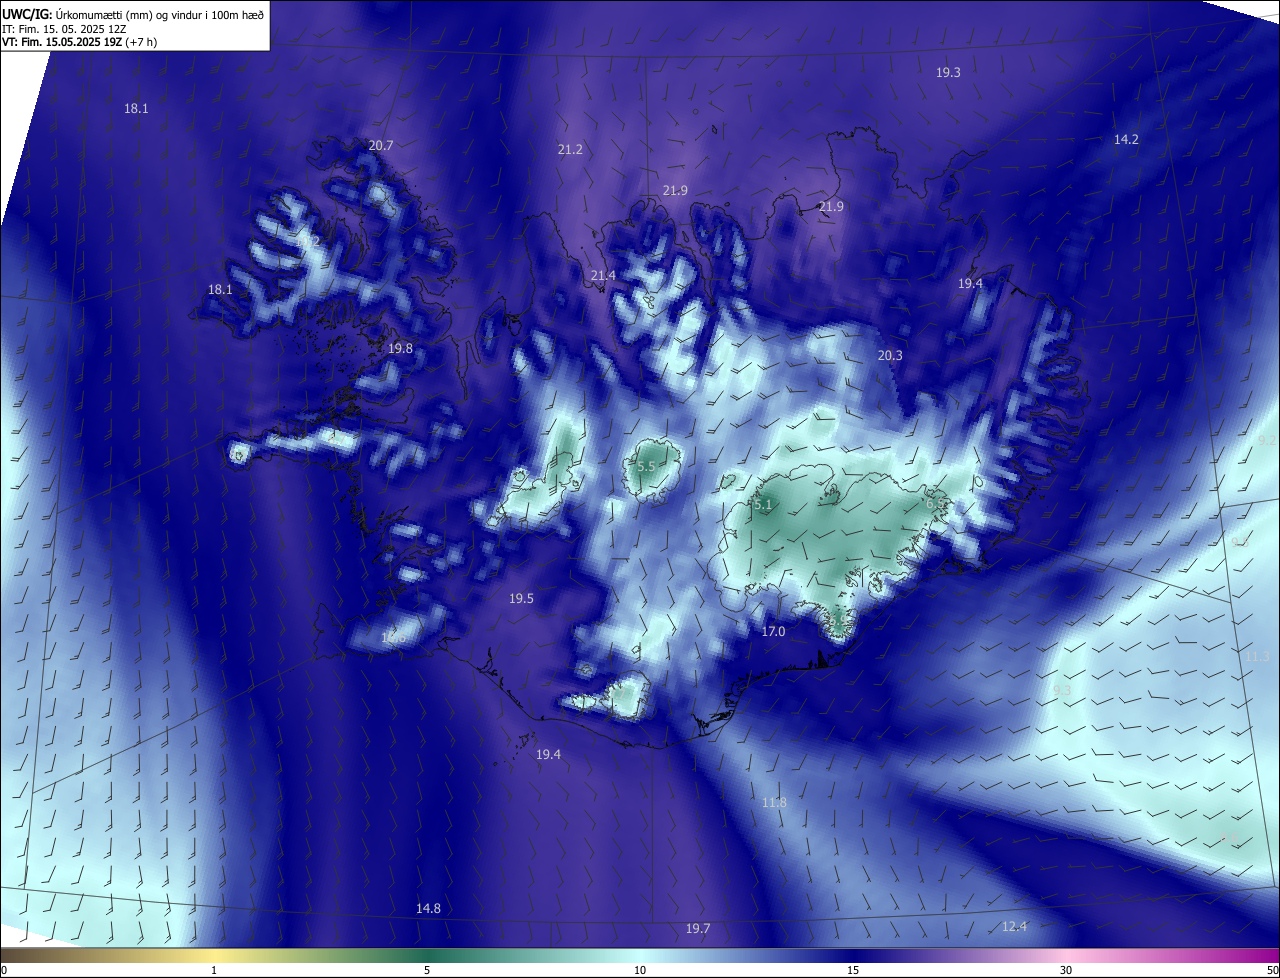Click the 20.7 value label on the map

[381, 145]
